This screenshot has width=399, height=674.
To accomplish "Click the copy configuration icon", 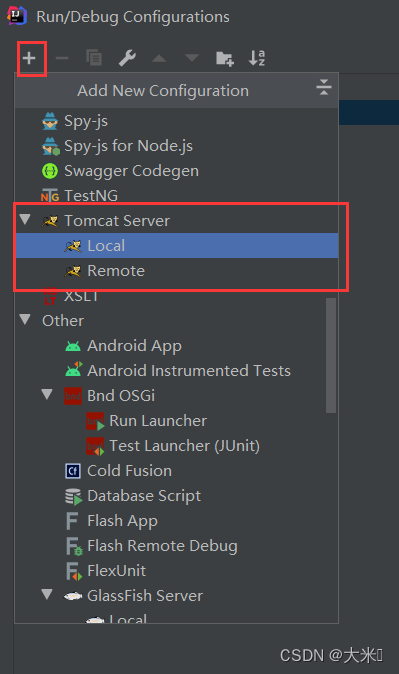I will tap(94, 58).
